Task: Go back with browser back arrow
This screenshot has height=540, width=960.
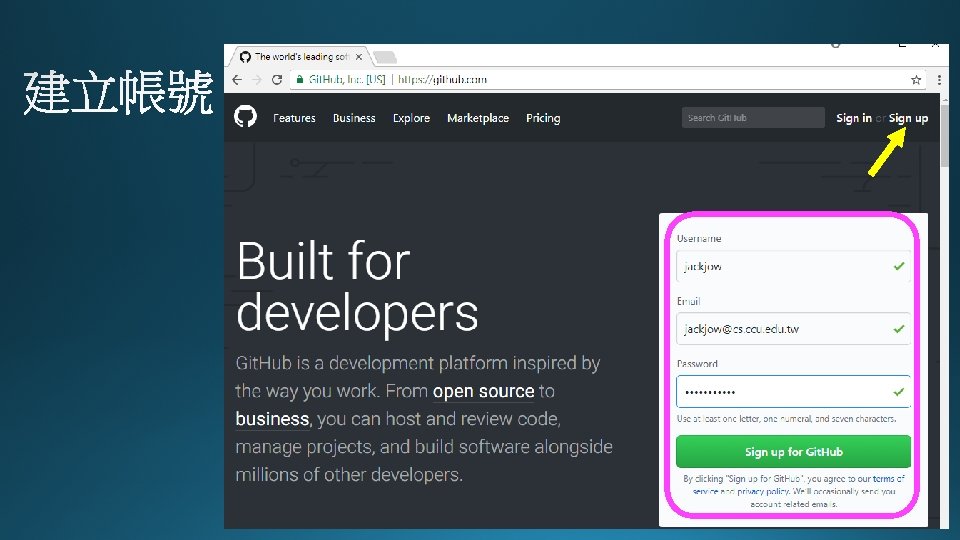Action: [238, 80]
